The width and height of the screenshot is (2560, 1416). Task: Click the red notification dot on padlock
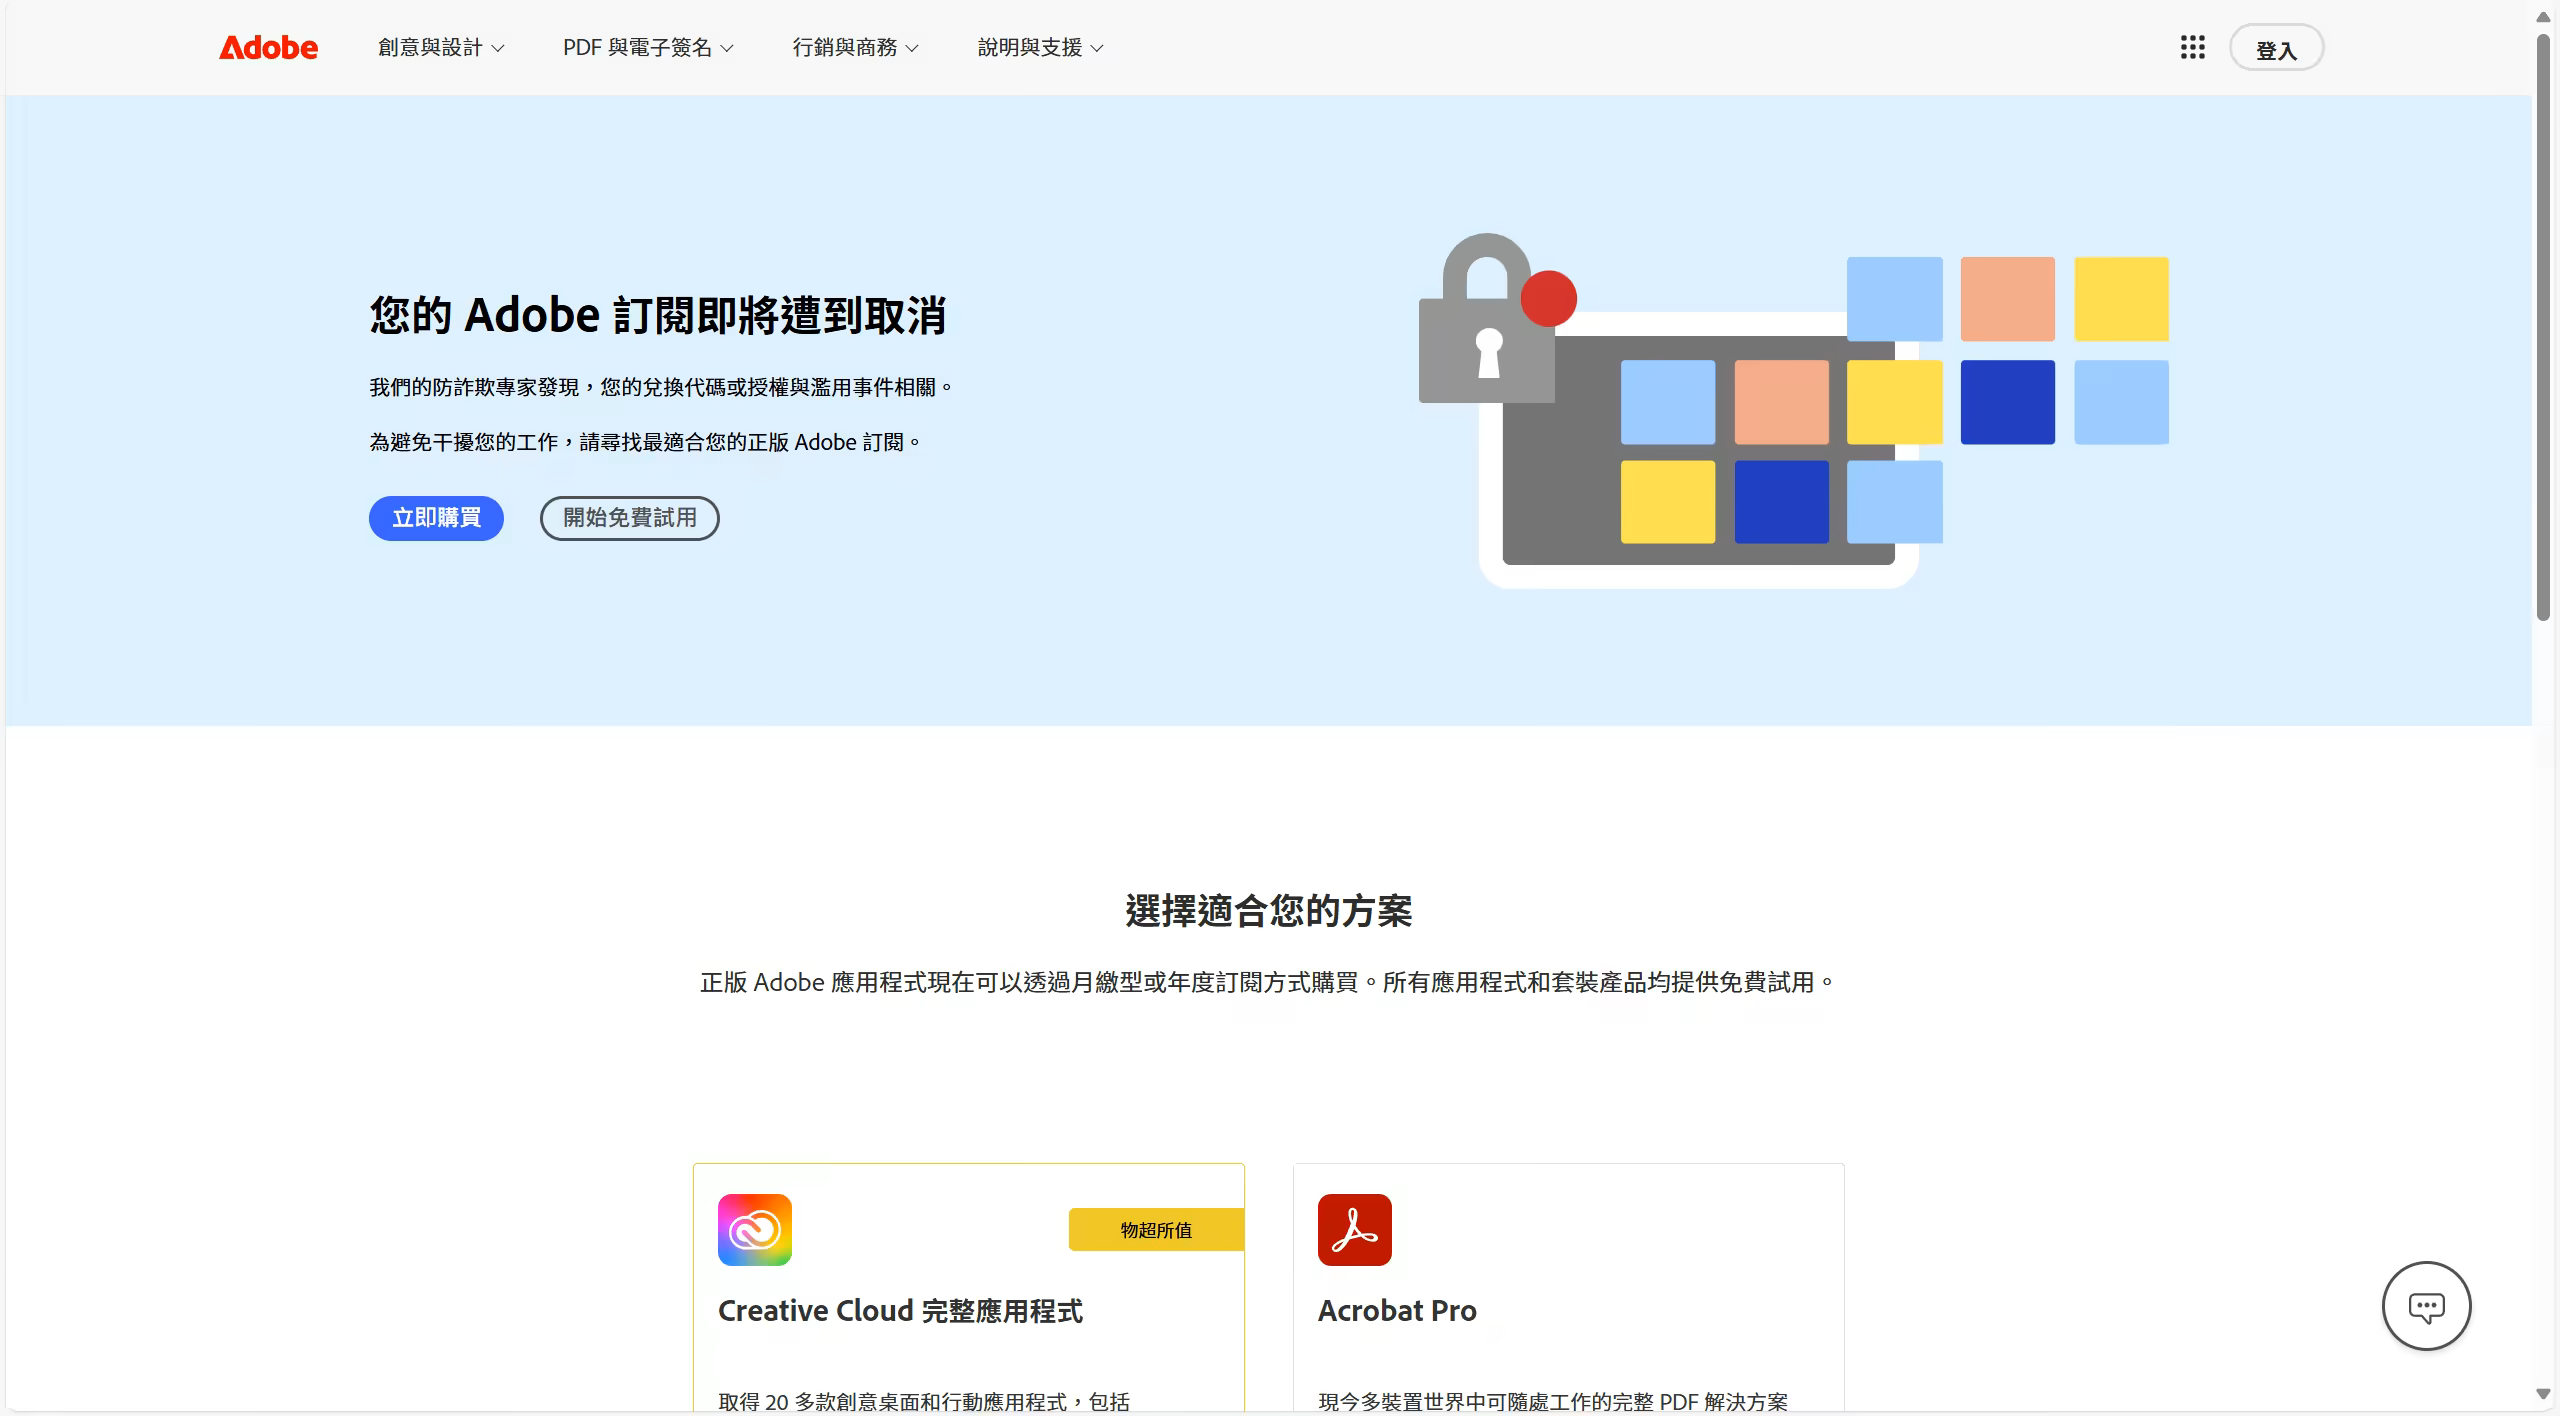(x=1548, y=298)
